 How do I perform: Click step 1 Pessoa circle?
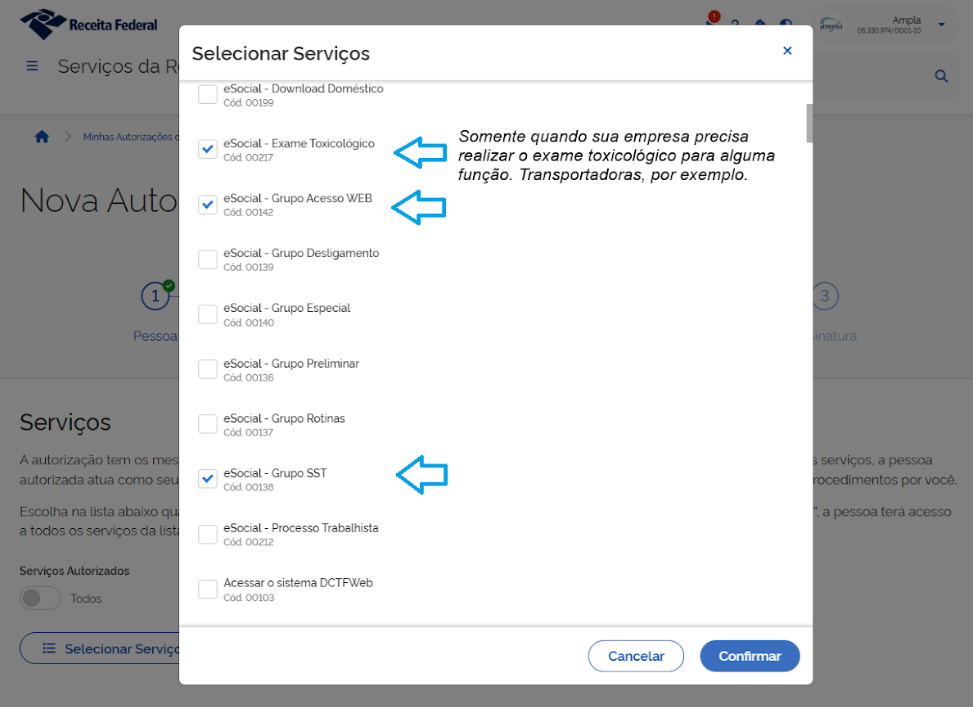(155, 296)
